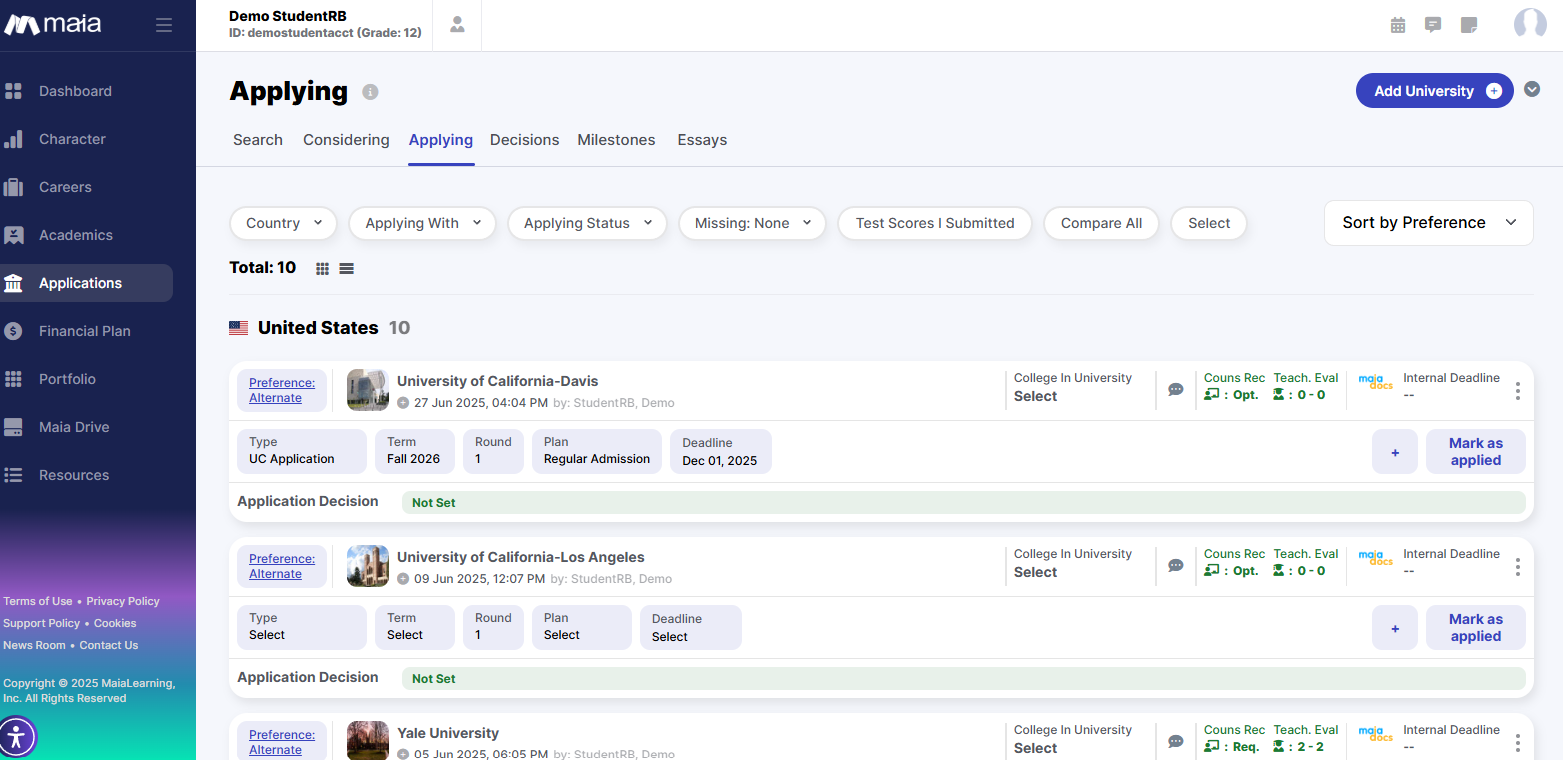Click Compare All button
The width and height of the screenshot is (1563, 760).
tap(1101, 223)
